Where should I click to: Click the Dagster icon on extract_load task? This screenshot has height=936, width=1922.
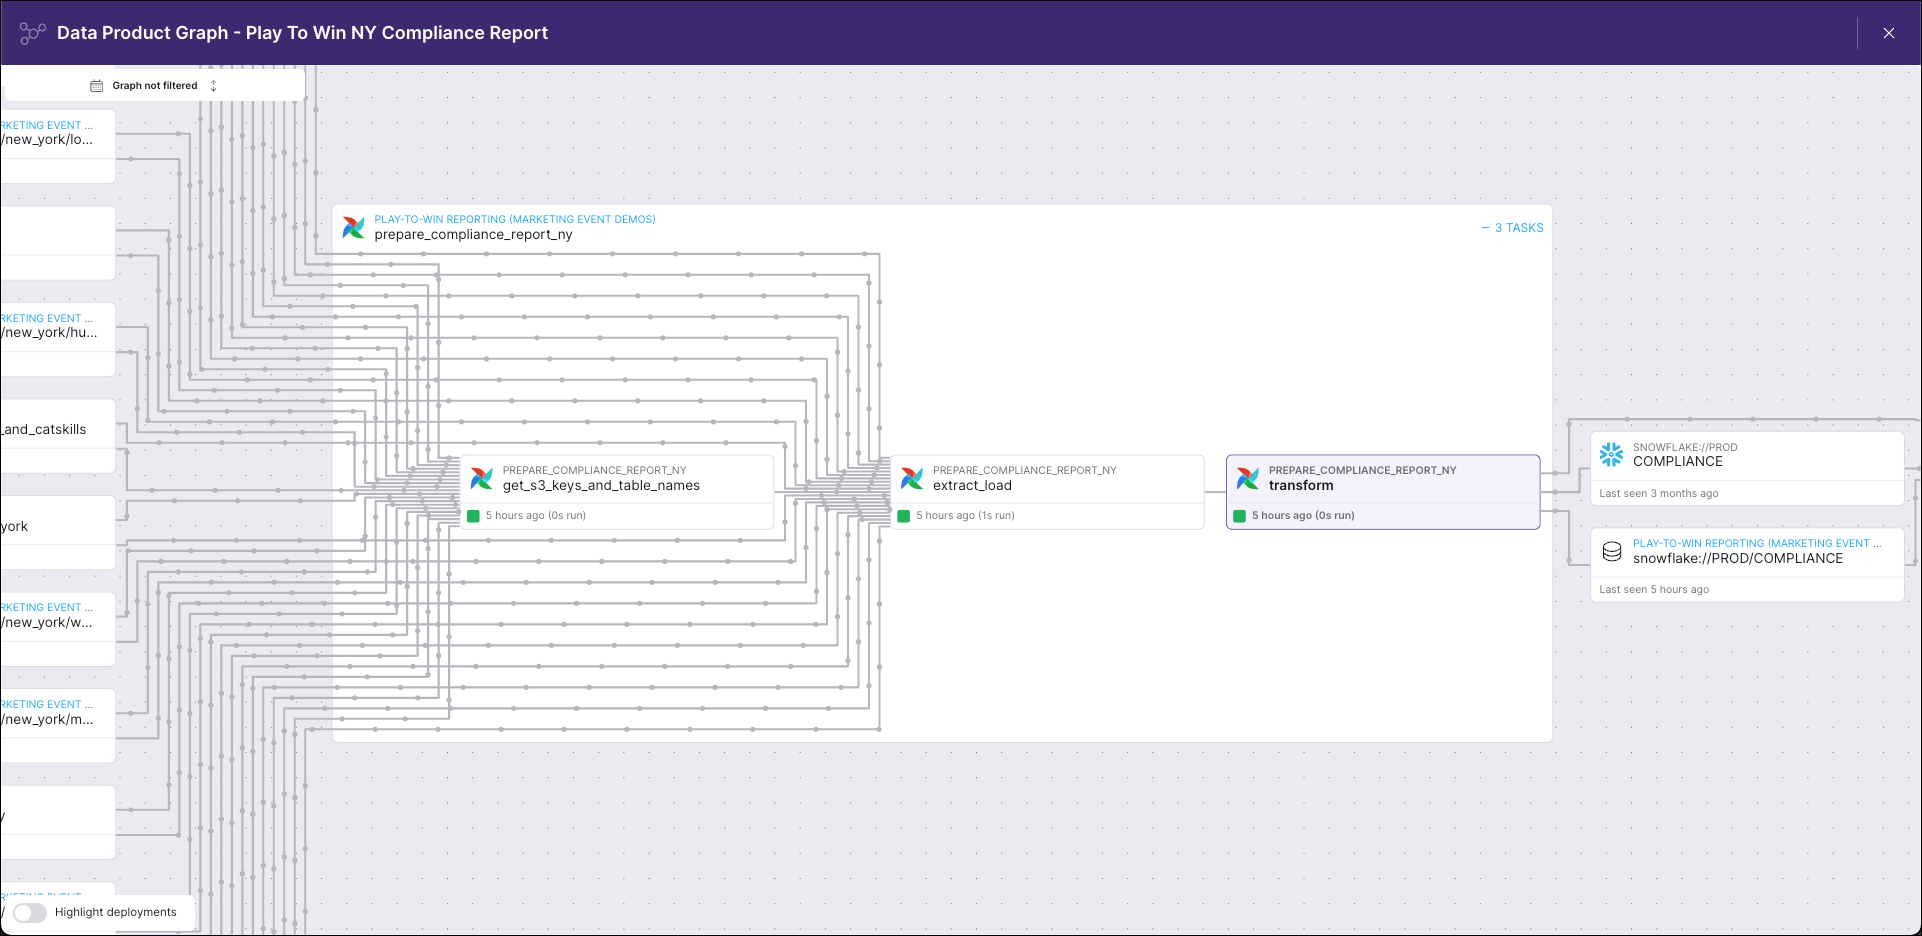(912, 478)
